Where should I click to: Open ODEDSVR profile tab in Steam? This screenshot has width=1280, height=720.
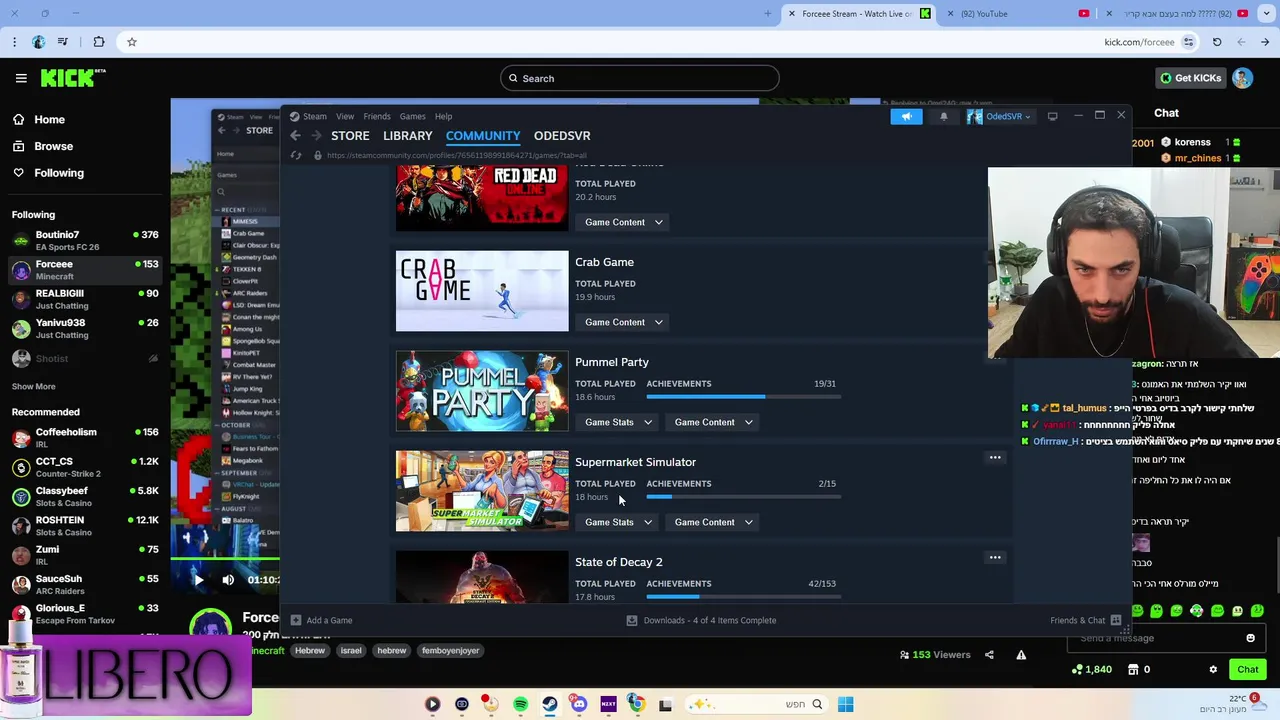(562, 136)
